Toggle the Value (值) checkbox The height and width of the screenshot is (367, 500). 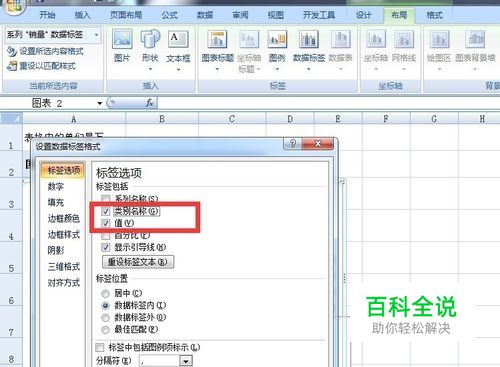105,223
